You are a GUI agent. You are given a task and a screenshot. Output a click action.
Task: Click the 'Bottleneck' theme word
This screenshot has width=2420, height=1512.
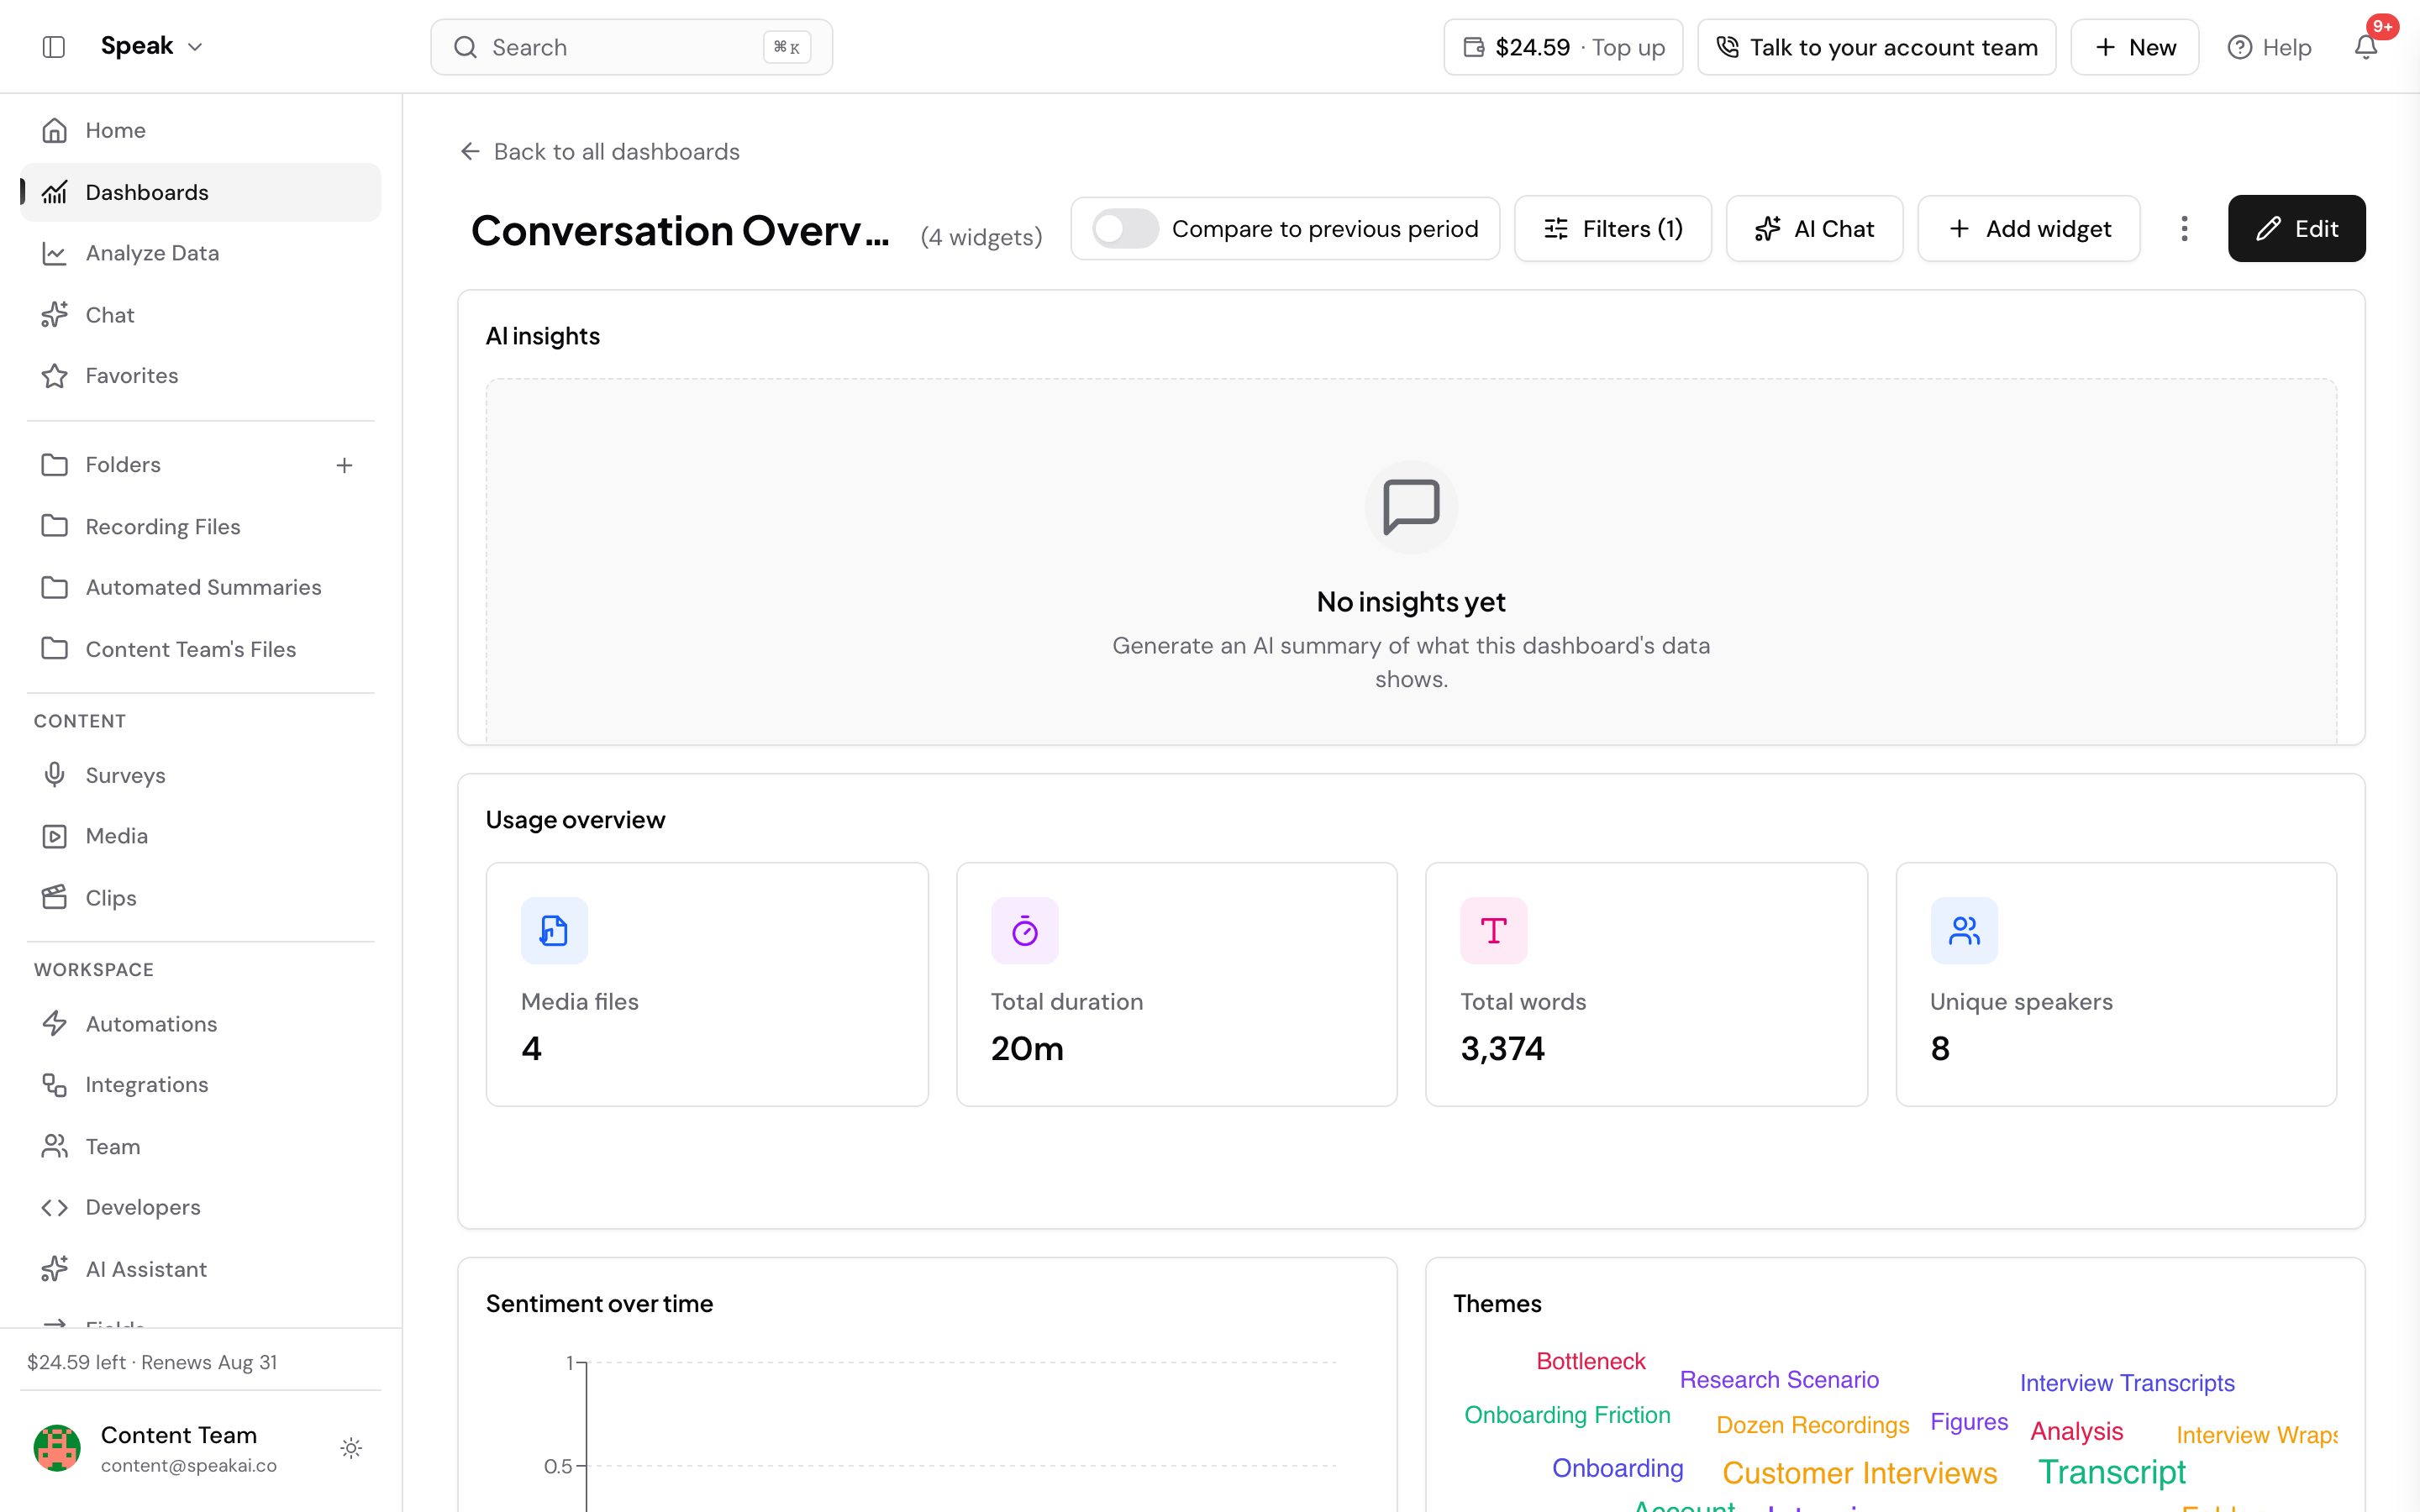tap(1590, 1361)
